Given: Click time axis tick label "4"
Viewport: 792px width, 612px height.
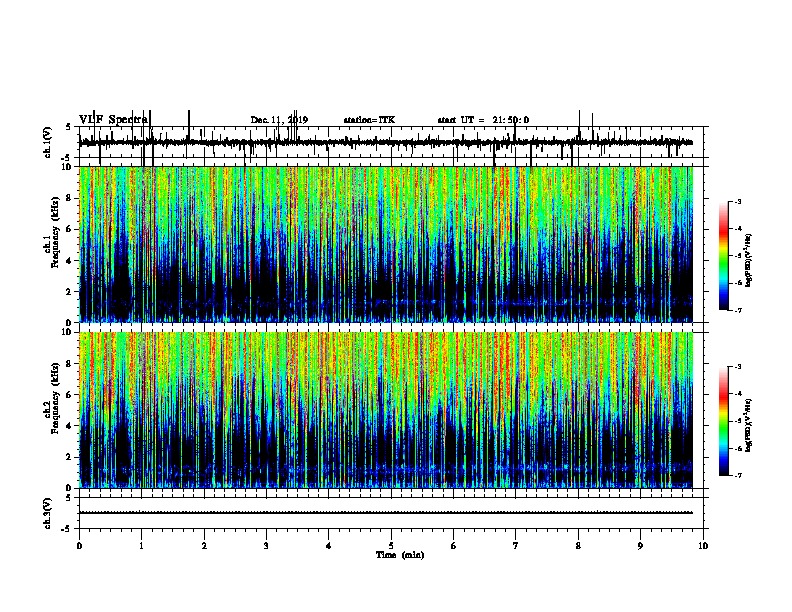Looking at the screenshot, I should [x=329, y=546].
